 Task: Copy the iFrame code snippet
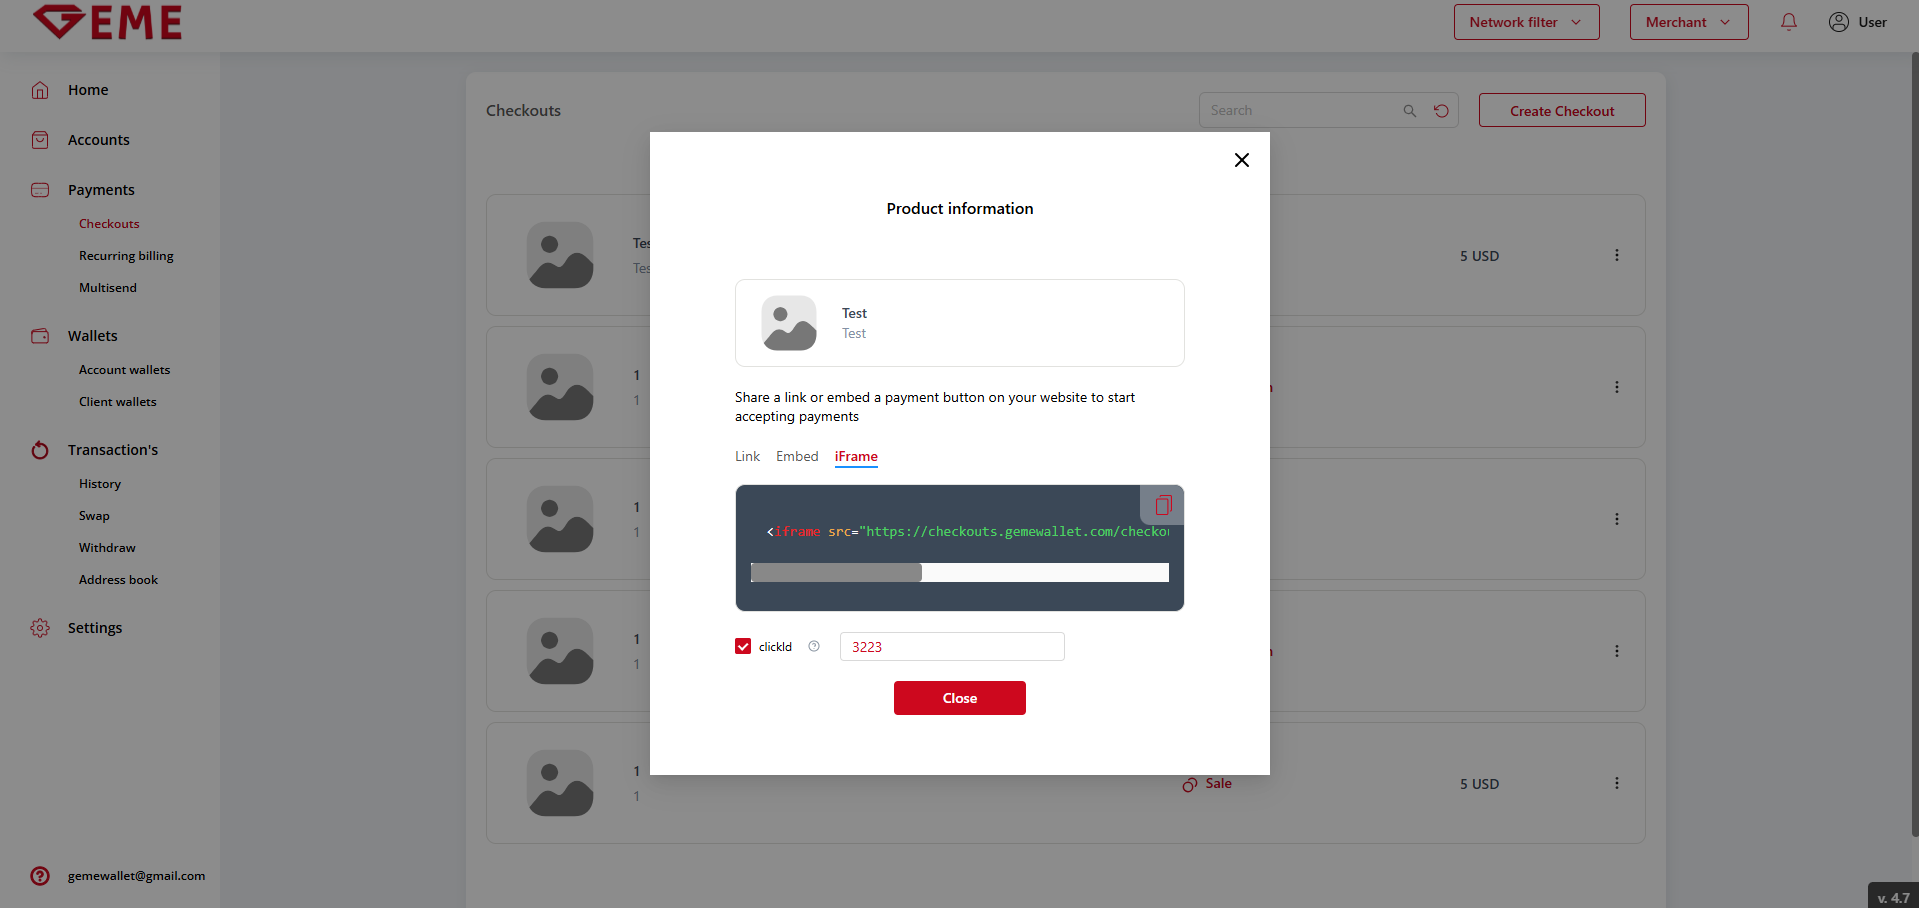(x=1162, y=505)
